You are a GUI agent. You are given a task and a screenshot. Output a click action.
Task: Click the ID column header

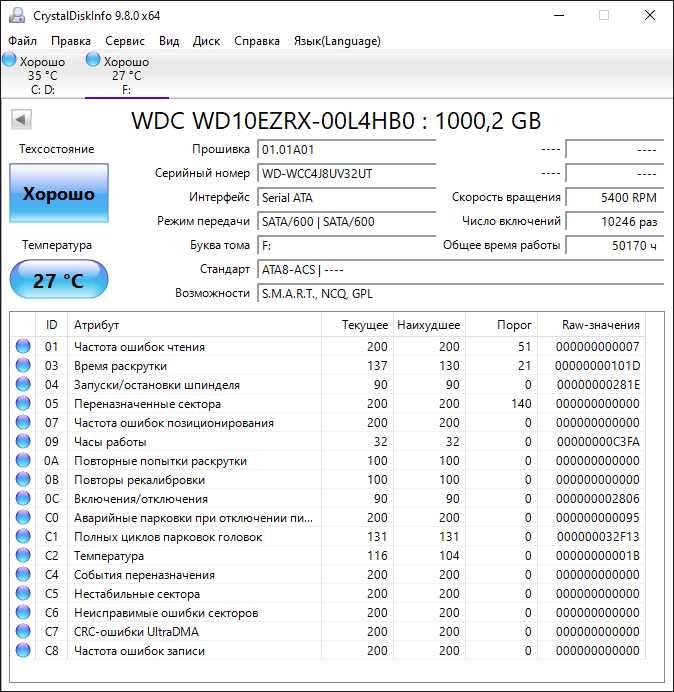[52, 325]
